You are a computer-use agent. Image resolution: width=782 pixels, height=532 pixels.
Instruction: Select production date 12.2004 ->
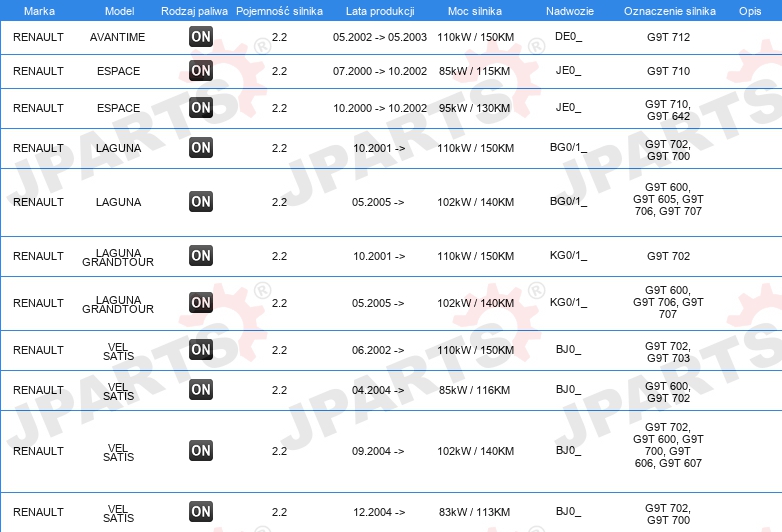click(x=379, y=512)
